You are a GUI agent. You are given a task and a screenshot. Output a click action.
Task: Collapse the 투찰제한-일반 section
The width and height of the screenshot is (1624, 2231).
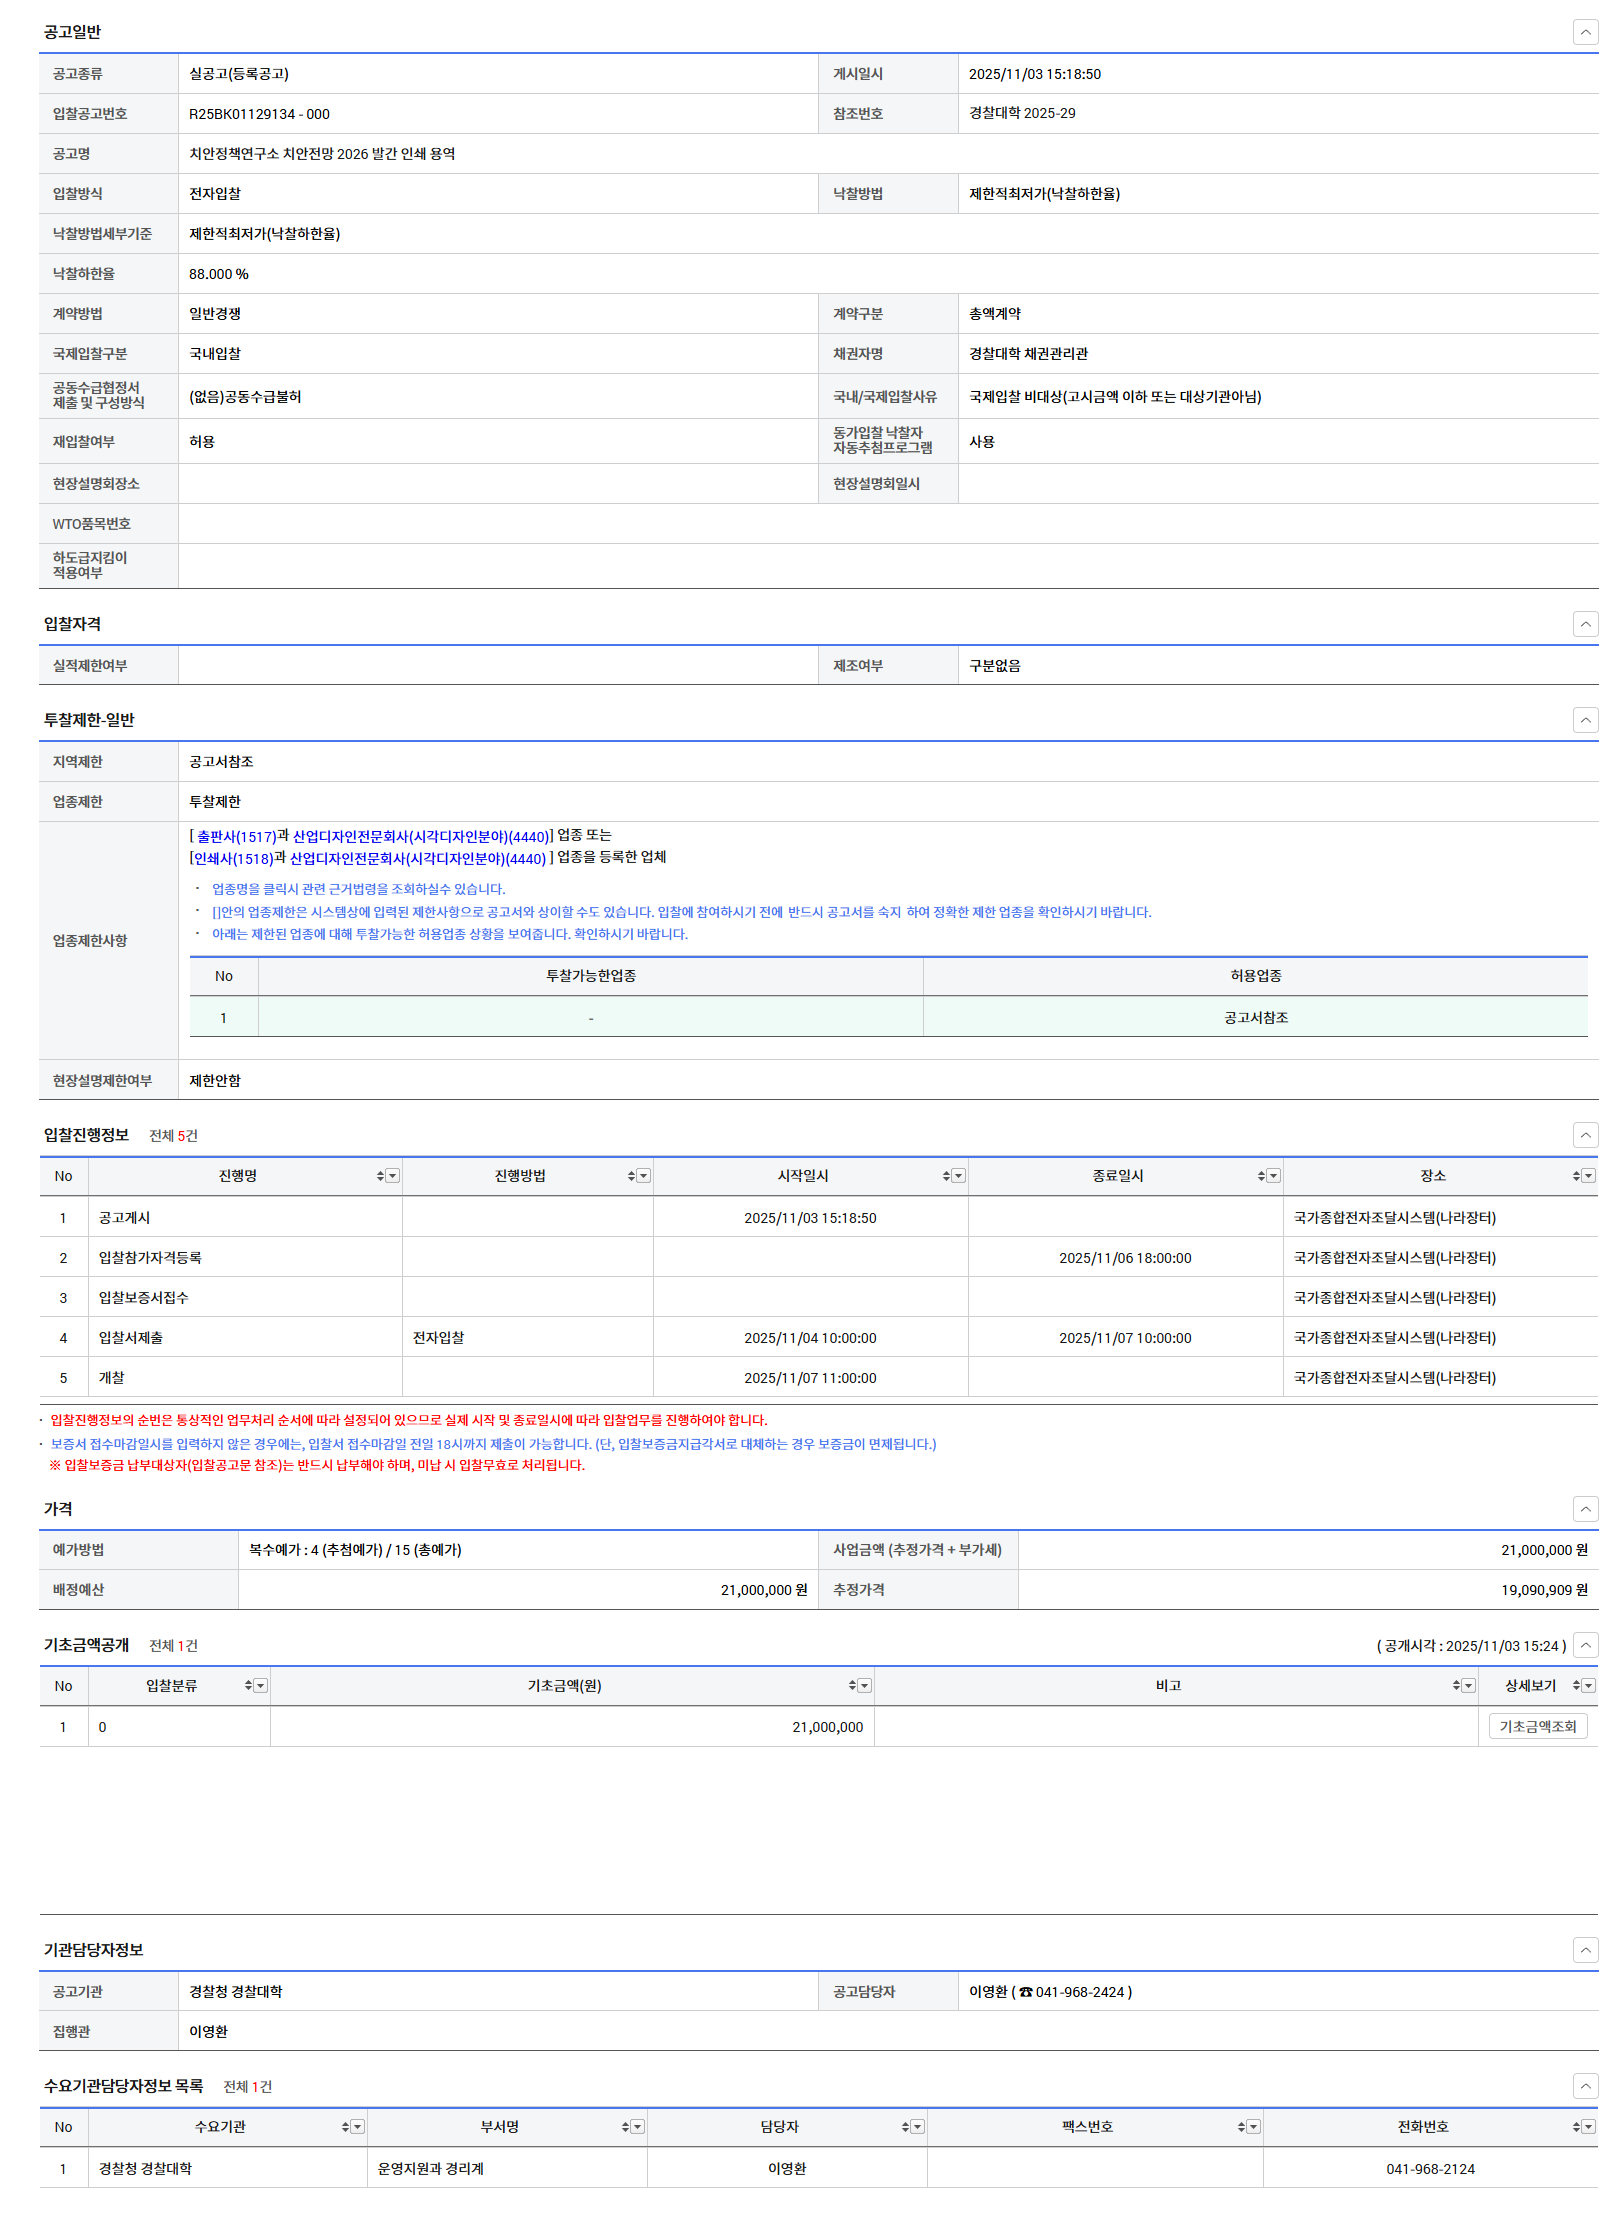pos(1585,720)
